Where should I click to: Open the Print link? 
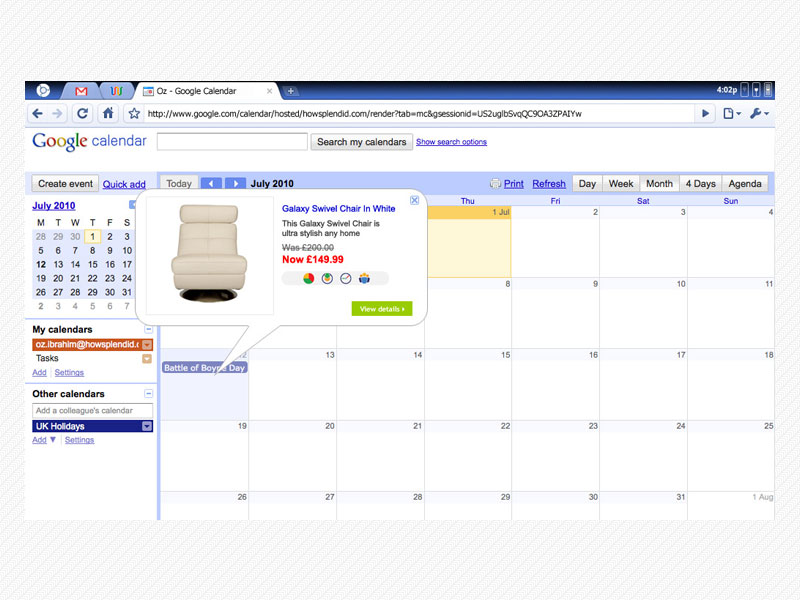pyautogui.click(x=514, y=184)
